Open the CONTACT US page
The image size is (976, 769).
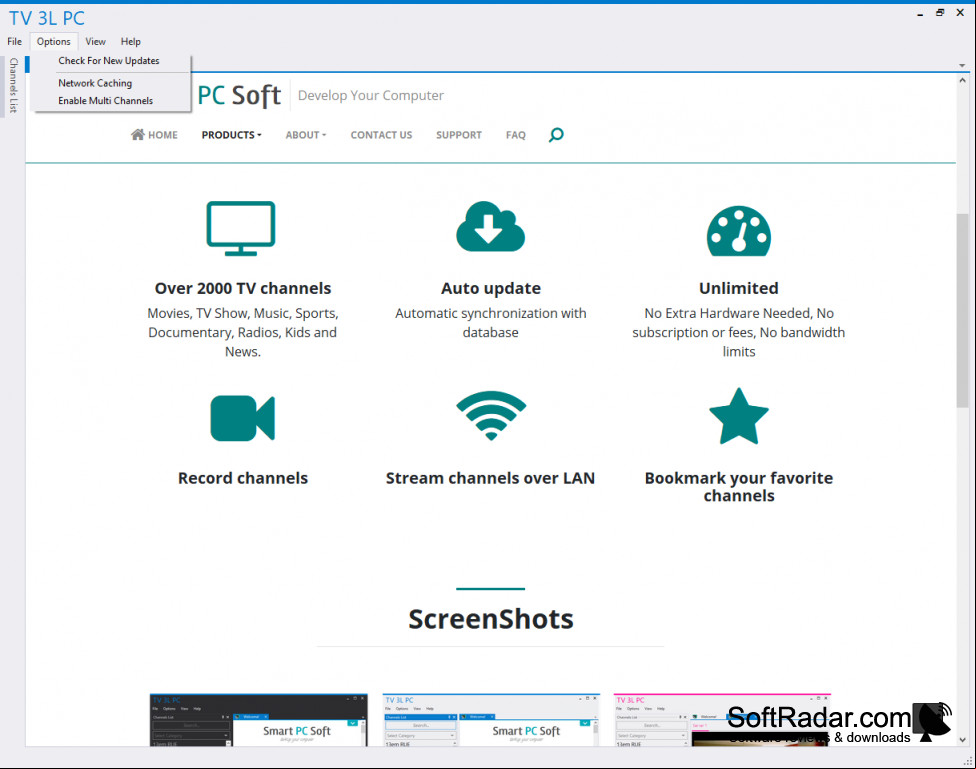click(382, 135)
